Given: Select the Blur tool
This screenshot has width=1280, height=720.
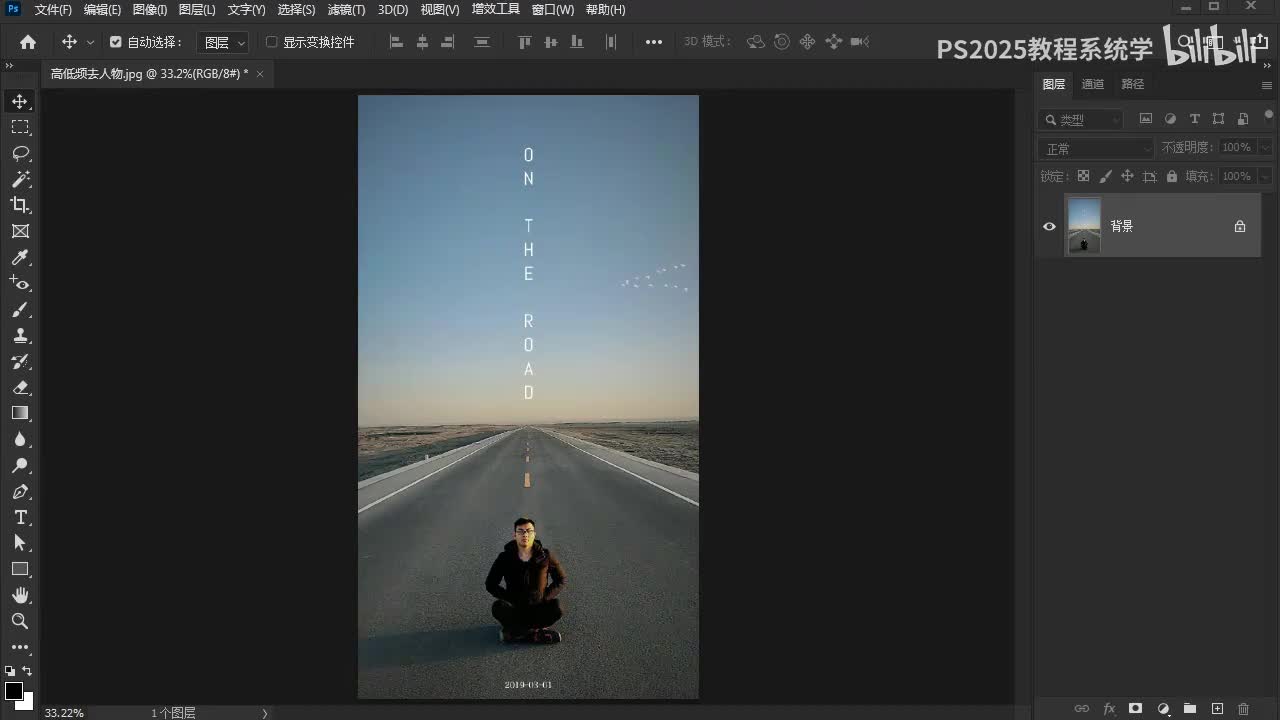Looking at the screenshot, I should click(20, 439).
